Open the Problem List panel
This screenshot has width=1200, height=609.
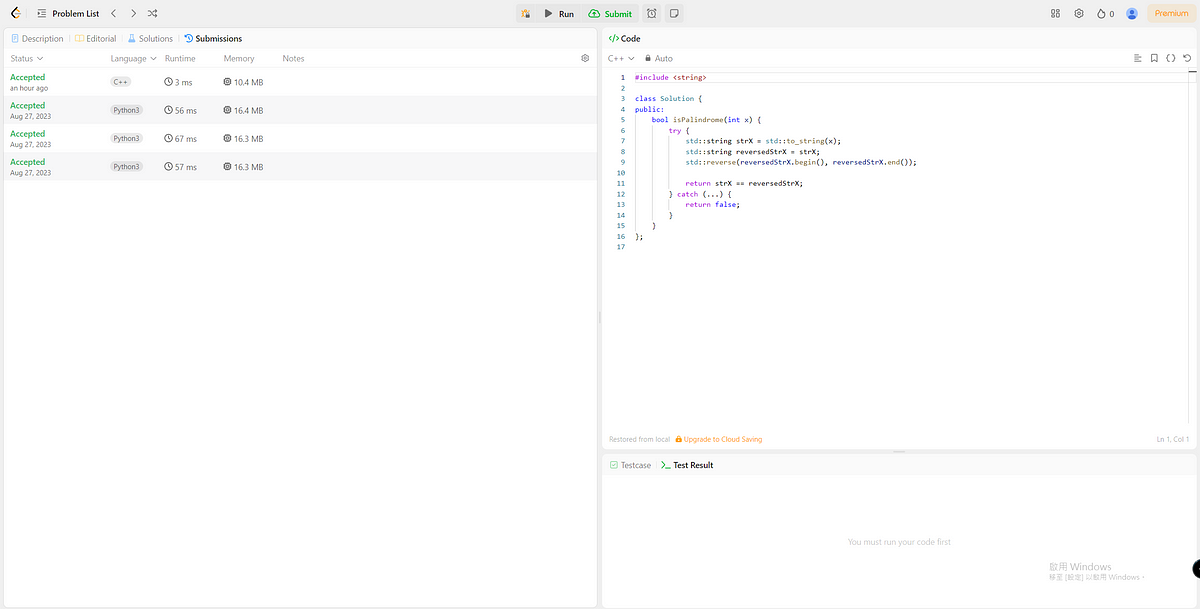tap(68, 14)
